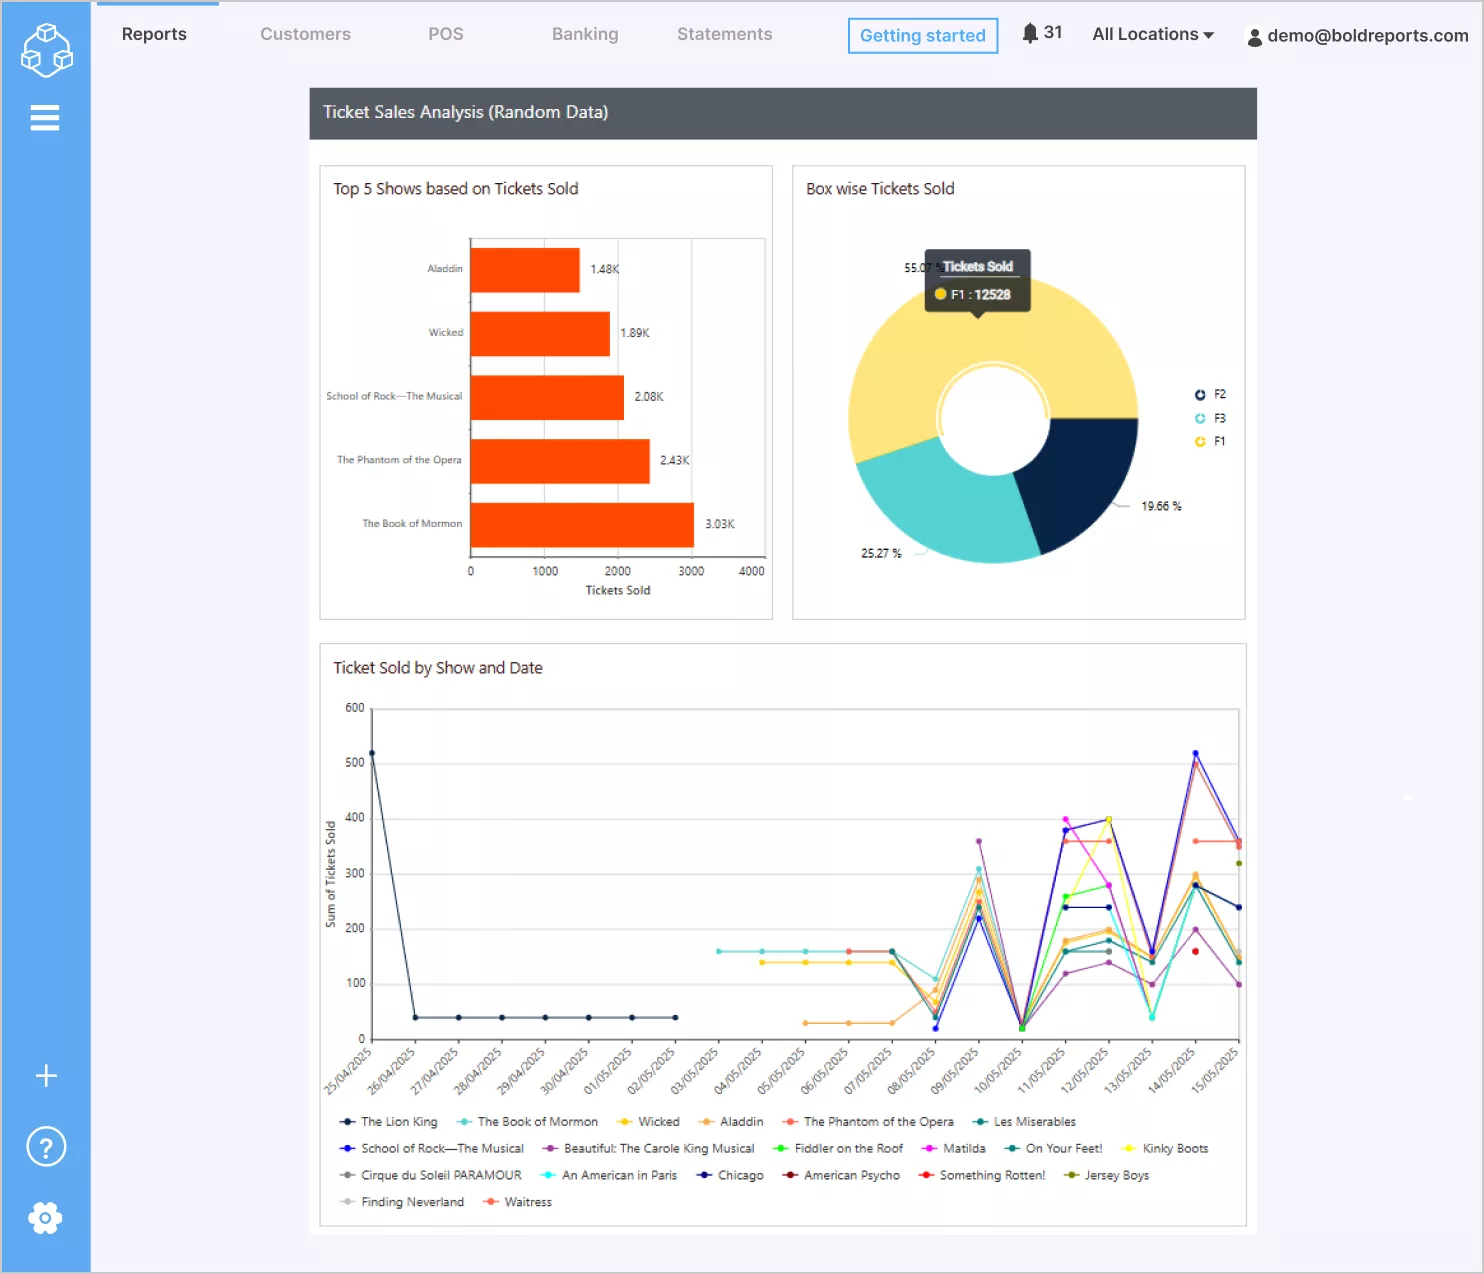Toggle the Waitress series in the line chart legend

(x=518, y=1201)
